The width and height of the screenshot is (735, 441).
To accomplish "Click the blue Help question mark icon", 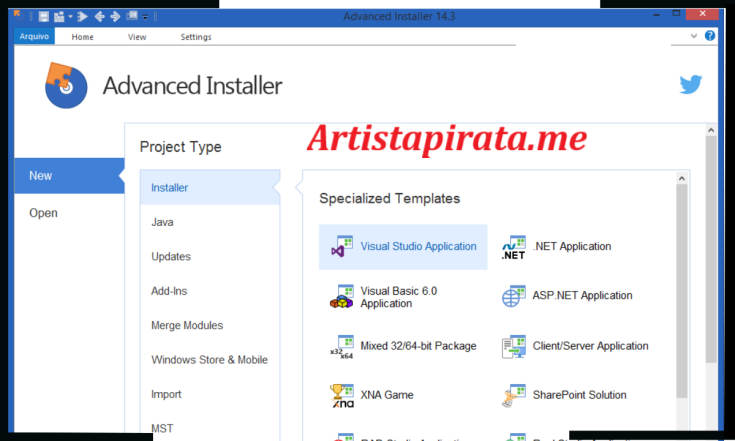I will pyautogui.click(x=710, y=36).
